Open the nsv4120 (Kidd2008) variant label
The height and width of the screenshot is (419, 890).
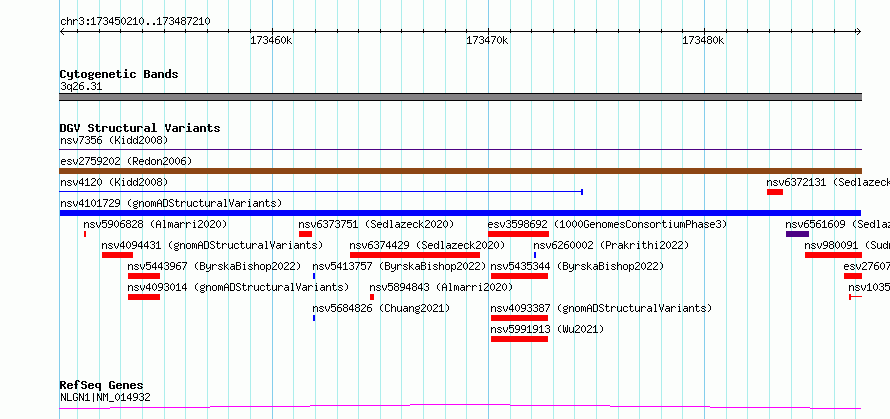(114, 182)
